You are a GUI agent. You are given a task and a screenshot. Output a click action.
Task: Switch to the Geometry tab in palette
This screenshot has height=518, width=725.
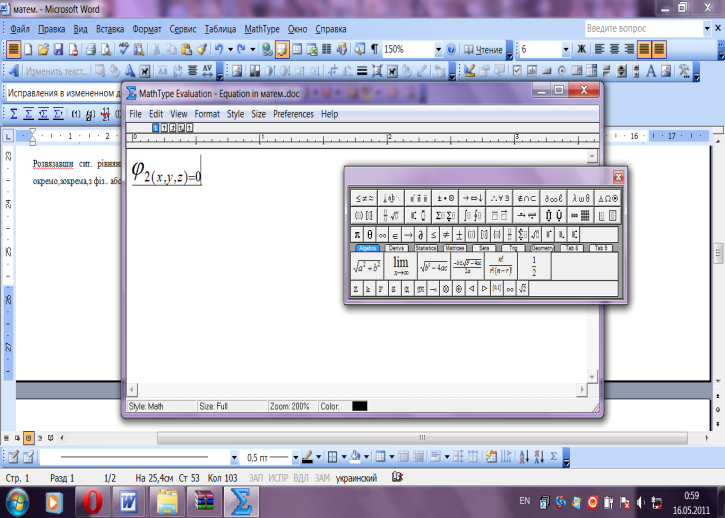tap(542, 248)
